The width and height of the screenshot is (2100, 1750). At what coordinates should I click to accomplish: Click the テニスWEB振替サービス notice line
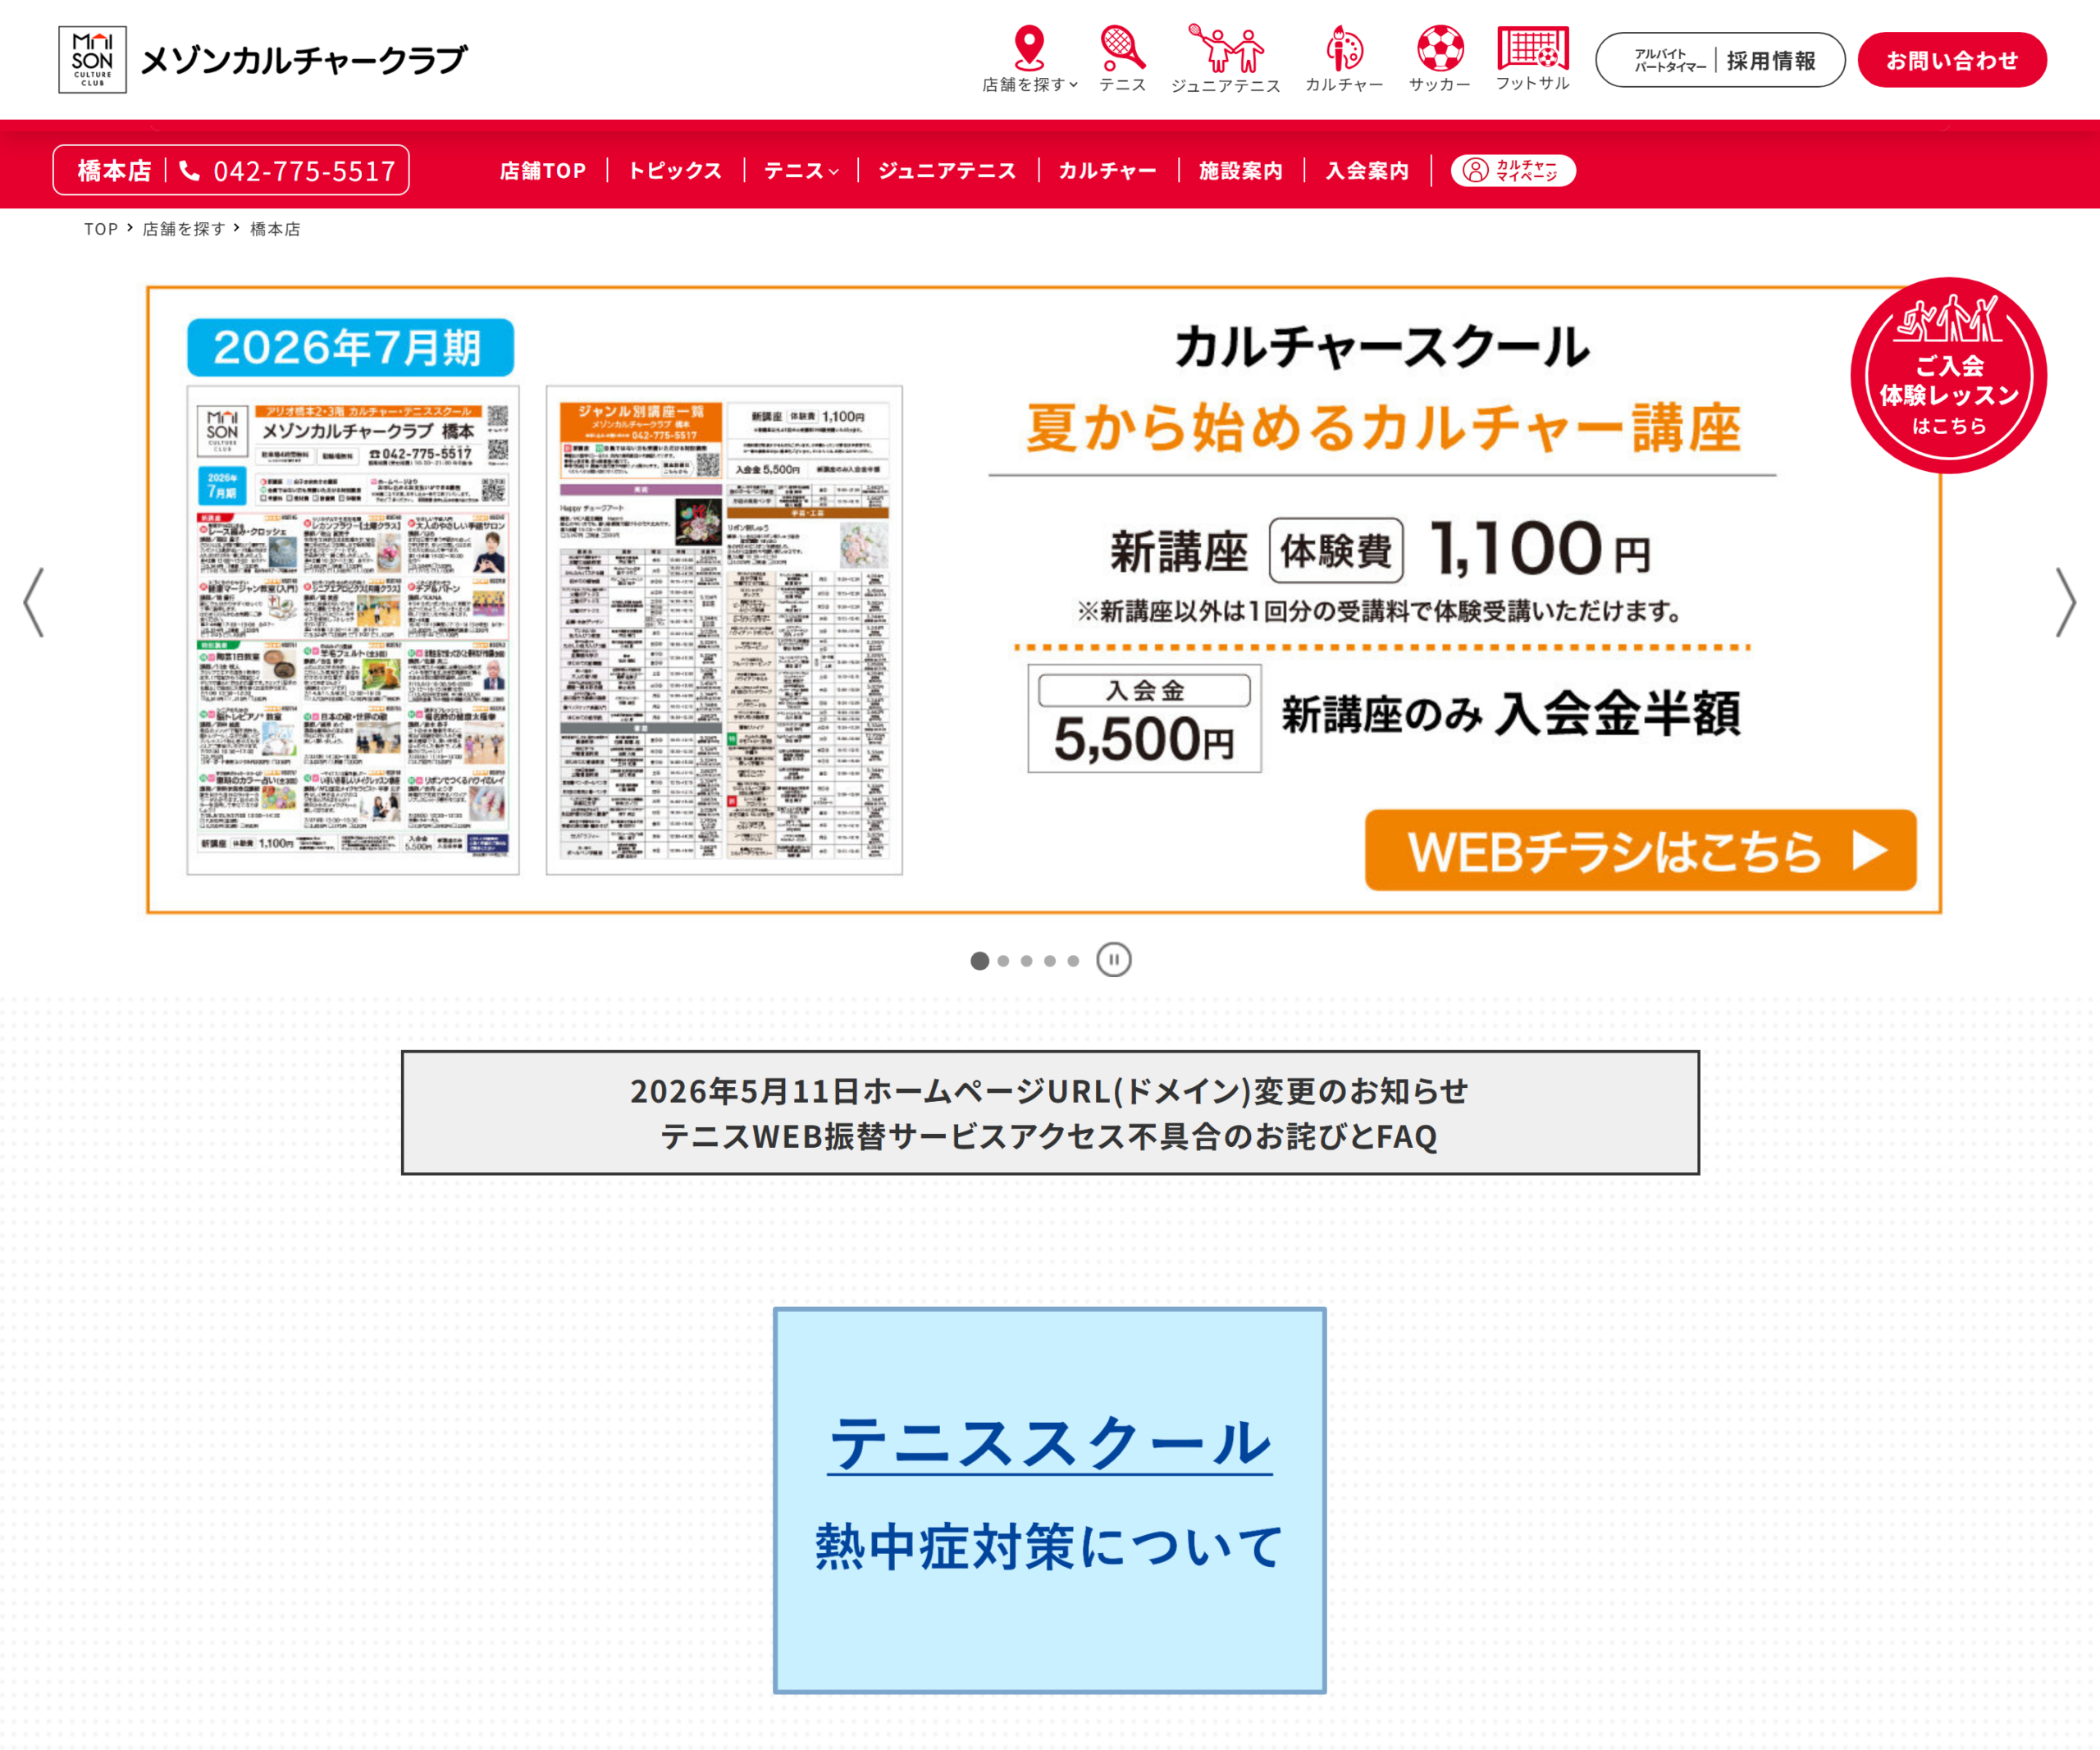[1049, 1136]
